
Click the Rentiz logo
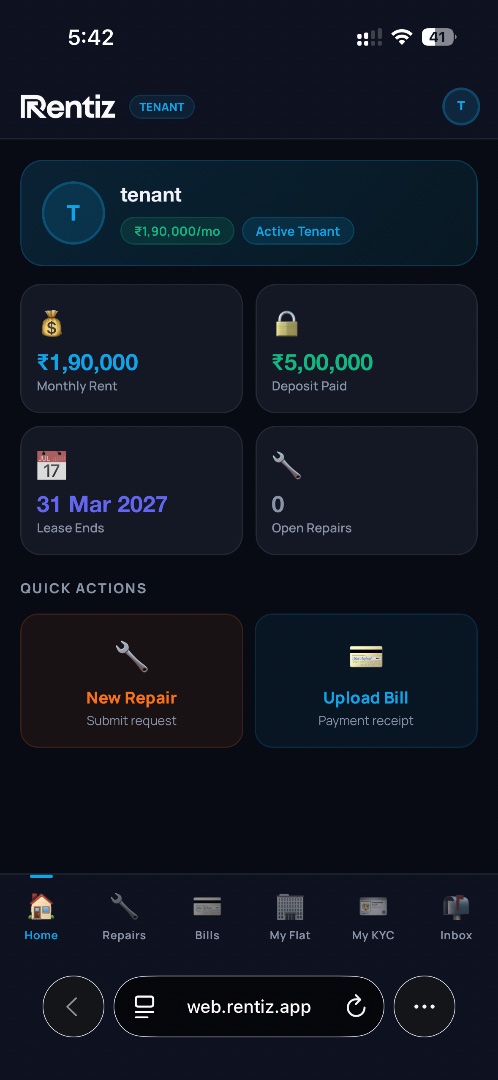point(68,107)
